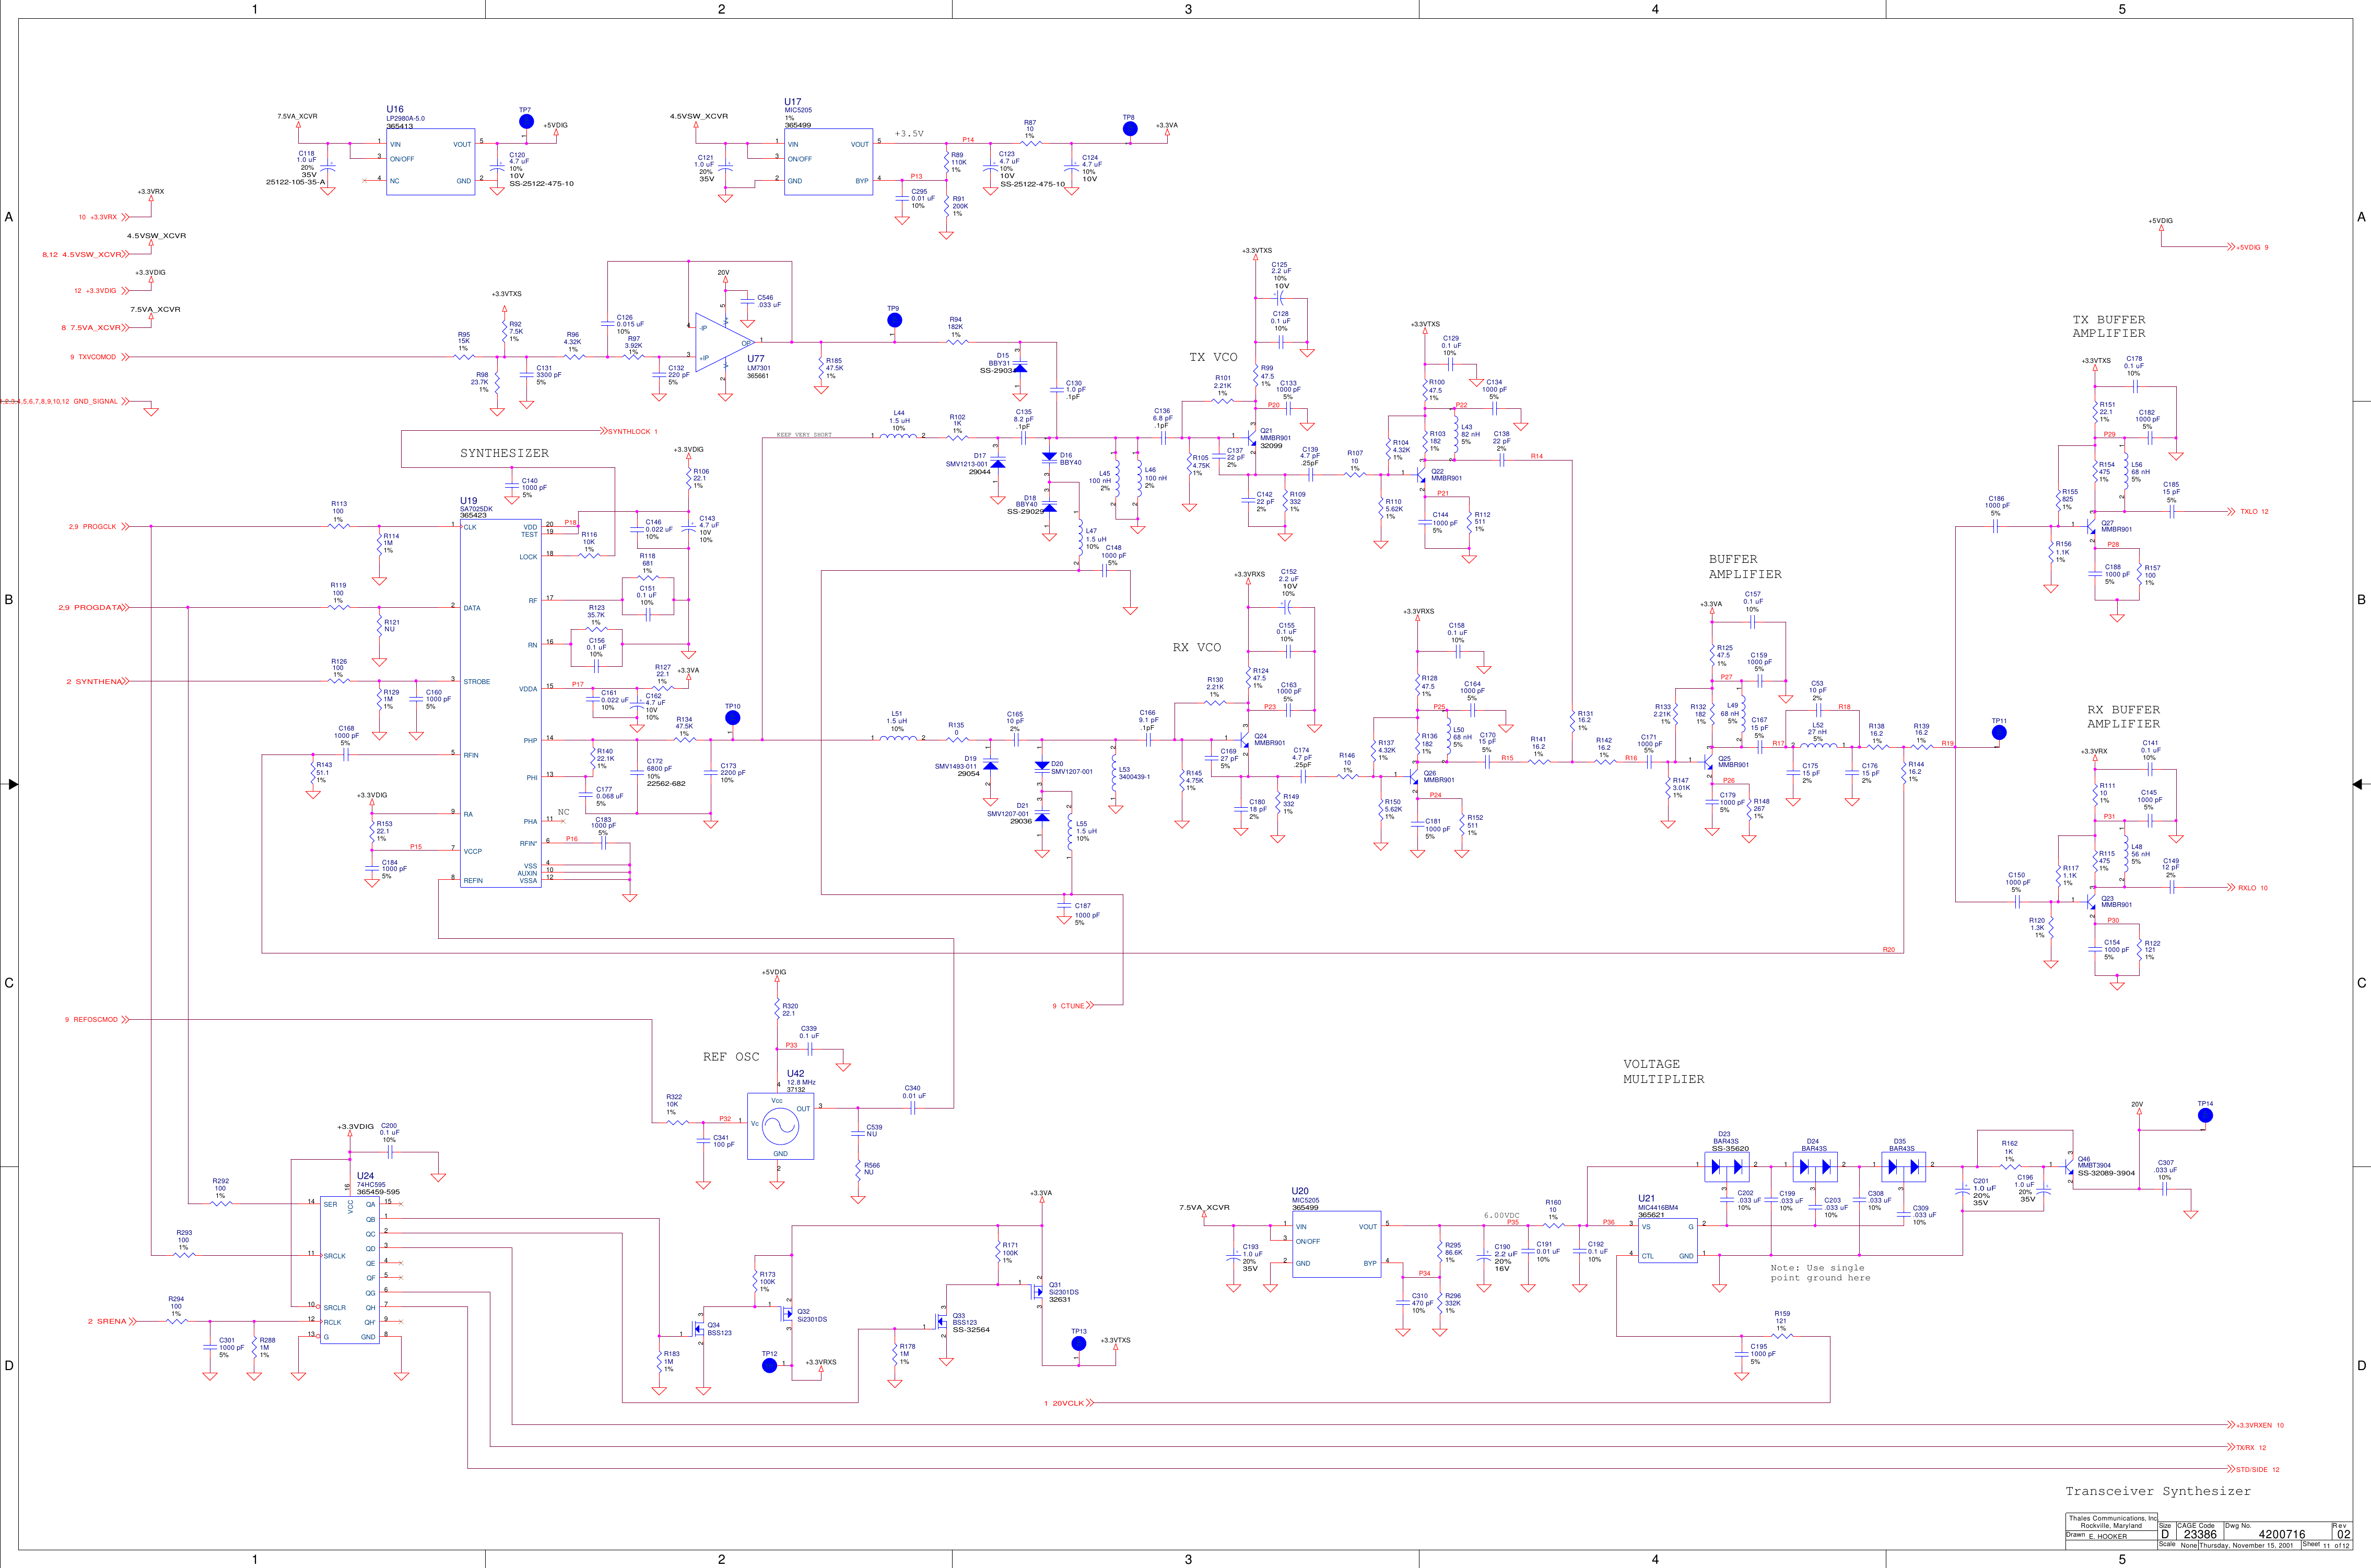Click the TP7 blue test point
The image size is (2371, 1568).
(526, 122)
